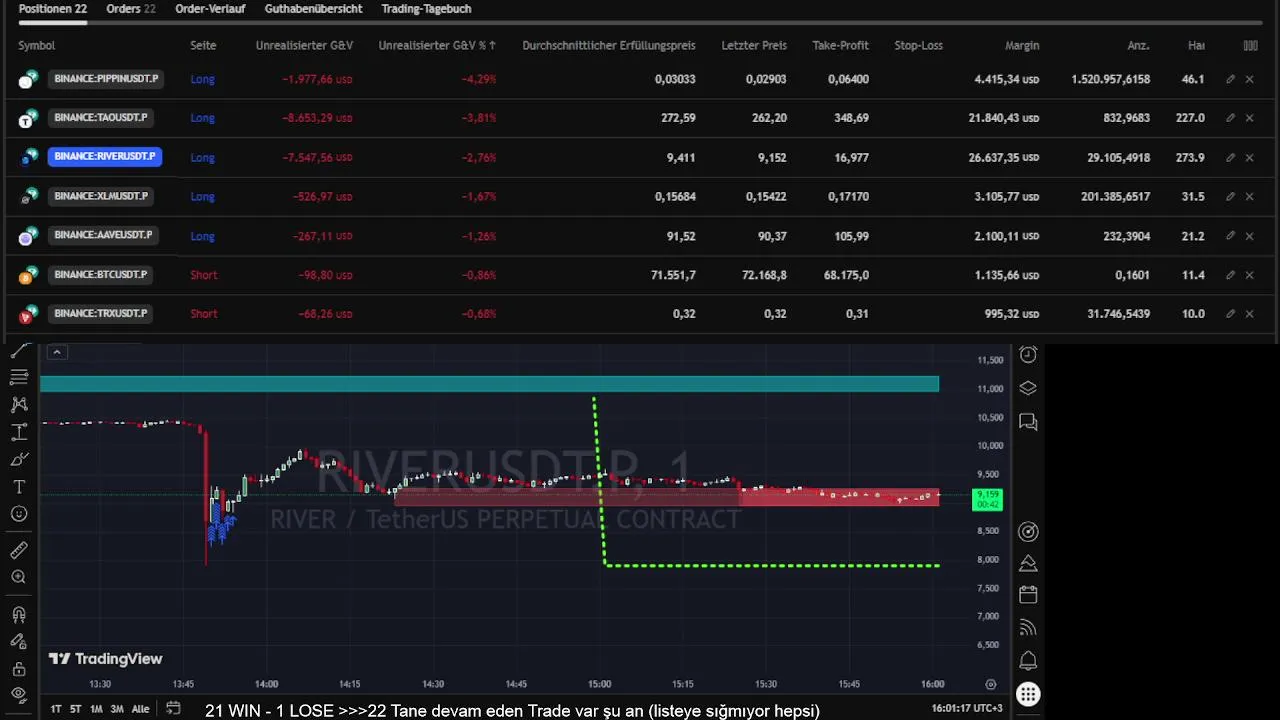Select the ruler measure tool
Image resolution: width=1280 pixels, height=720 pixels.
click(19, 550)
